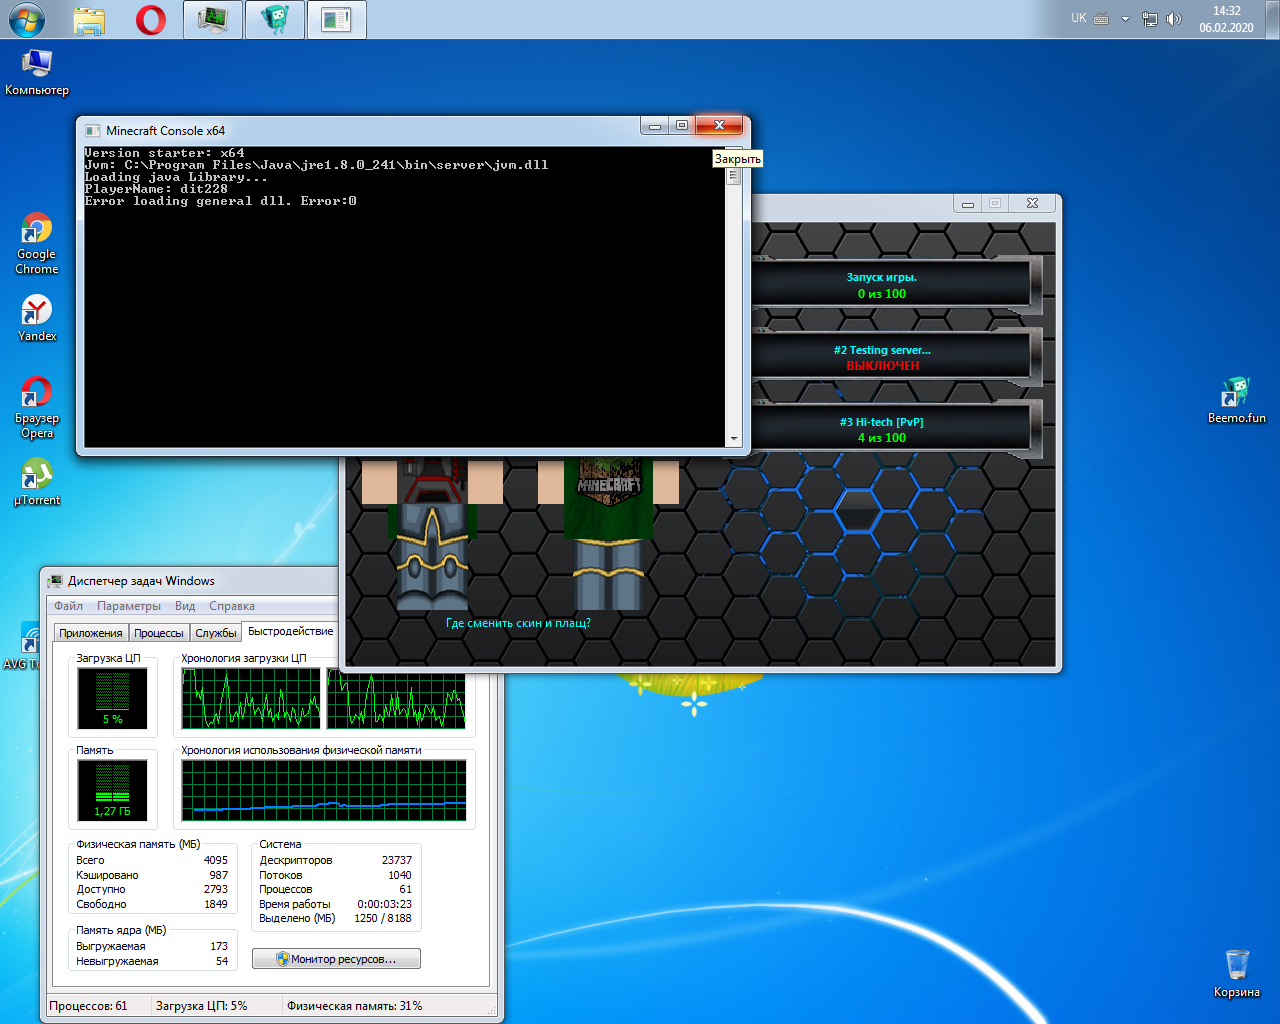This screenshot has height=1024, width=1280.
Task: Open Windows Explorer from the taskbar
Action: pos(89,20)
